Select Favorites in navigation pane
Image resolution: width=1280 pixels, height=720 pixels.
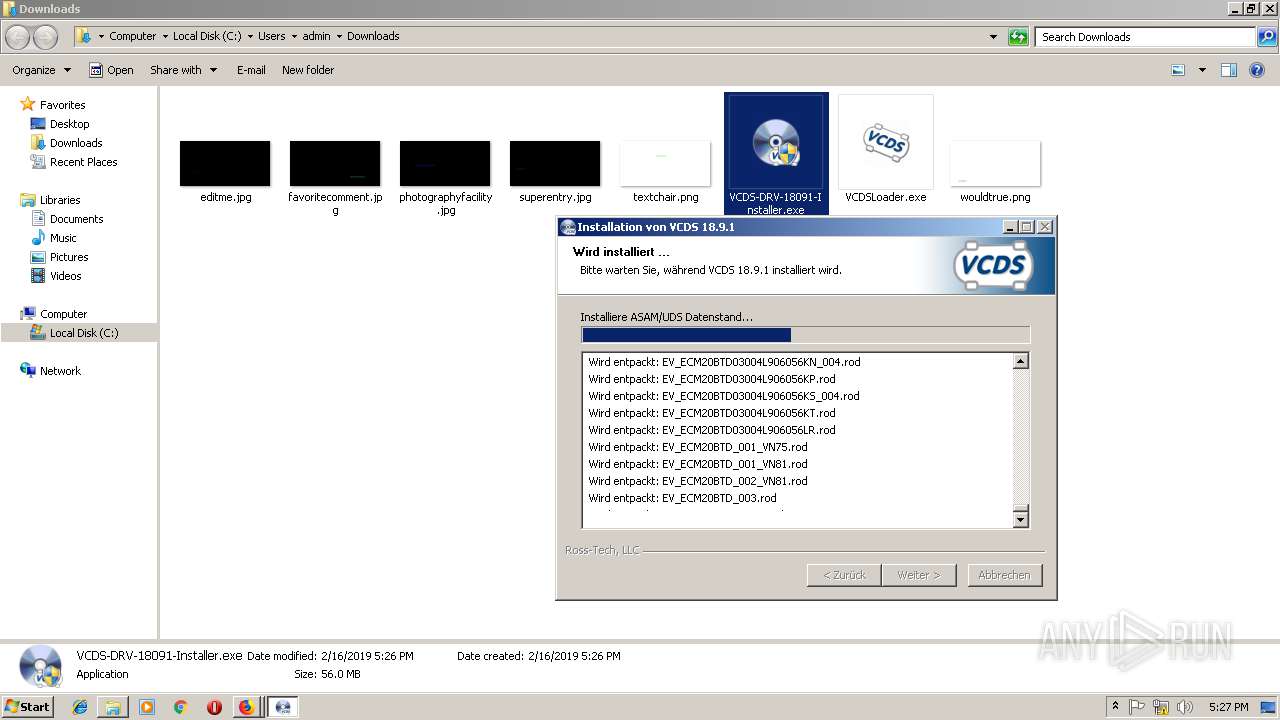62,105
